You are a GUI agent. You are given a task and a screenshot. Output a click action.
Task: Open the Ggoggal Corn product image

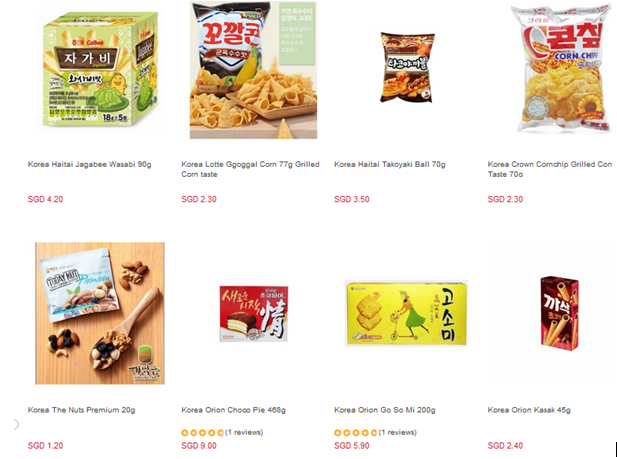pyautogui.click(x=253, y=70)
